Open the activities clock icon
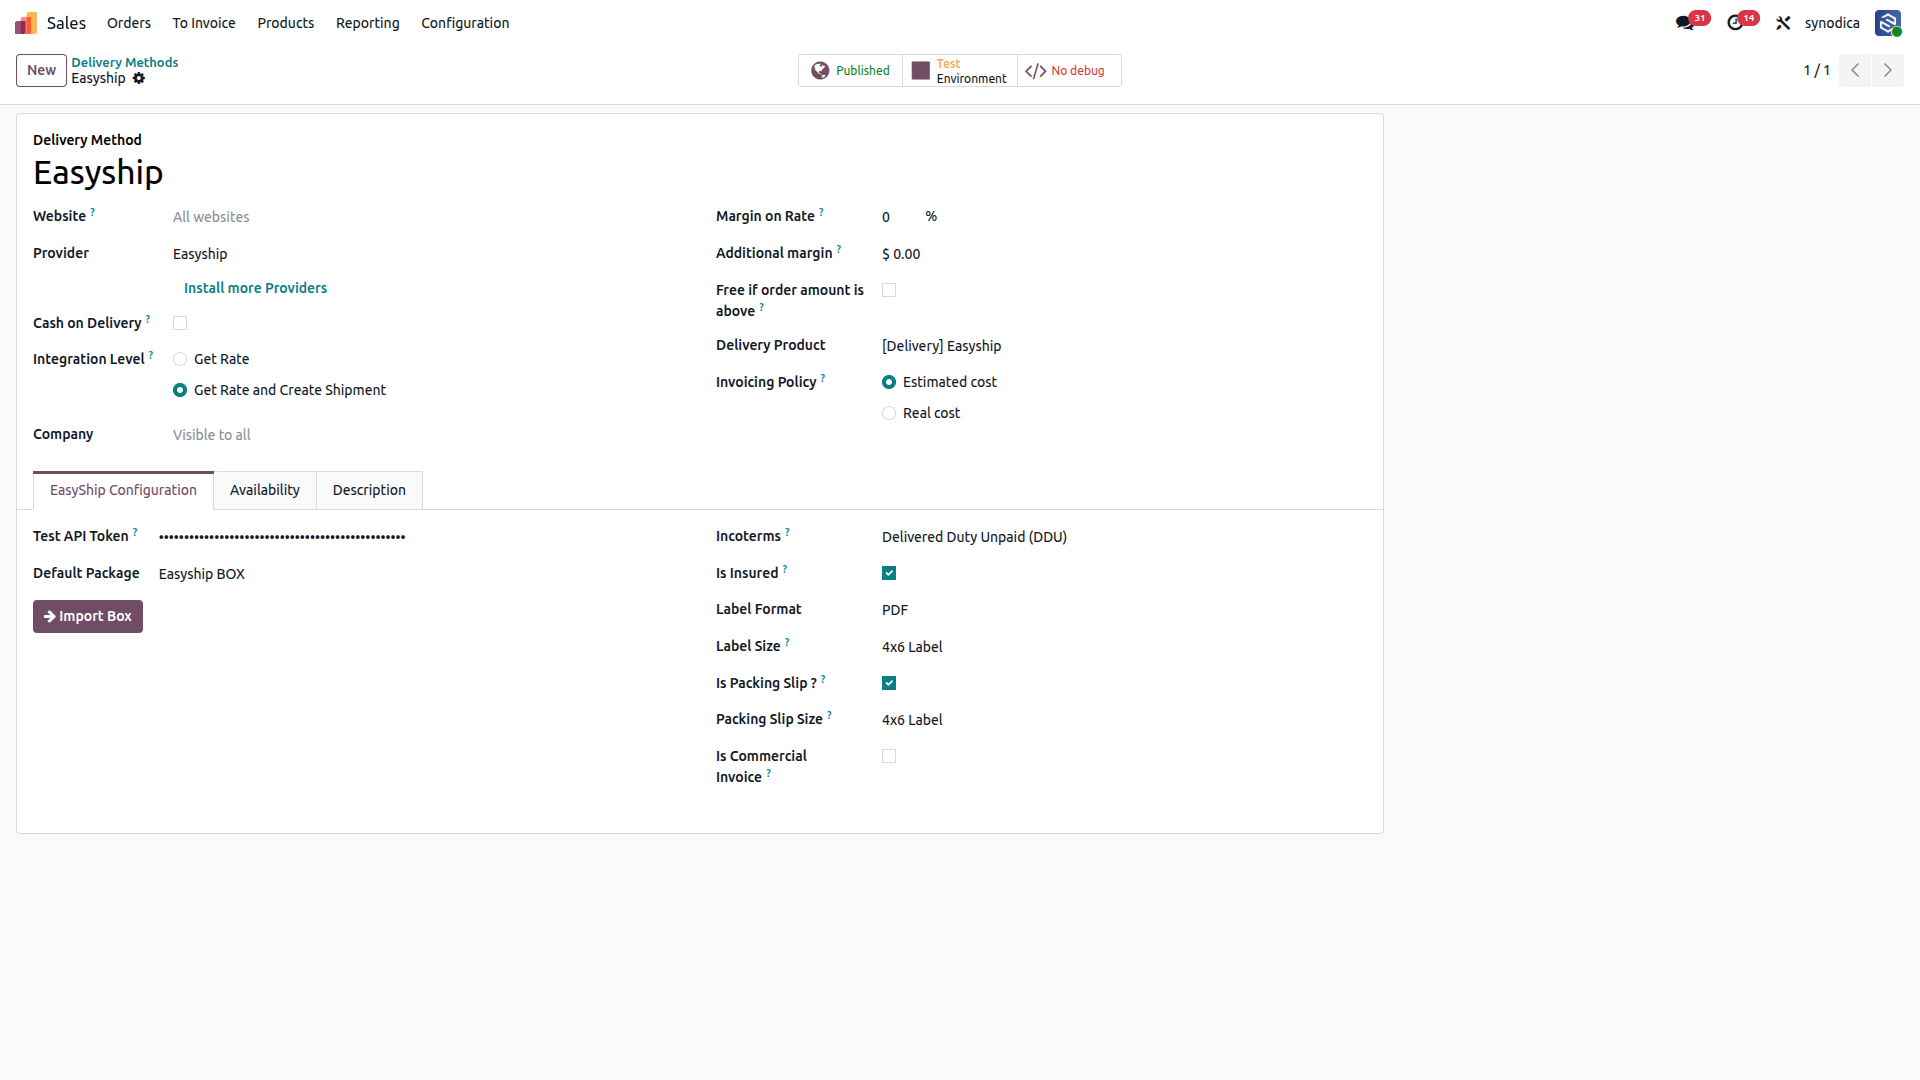Screen dimensions: 1920x1080 1735,23
